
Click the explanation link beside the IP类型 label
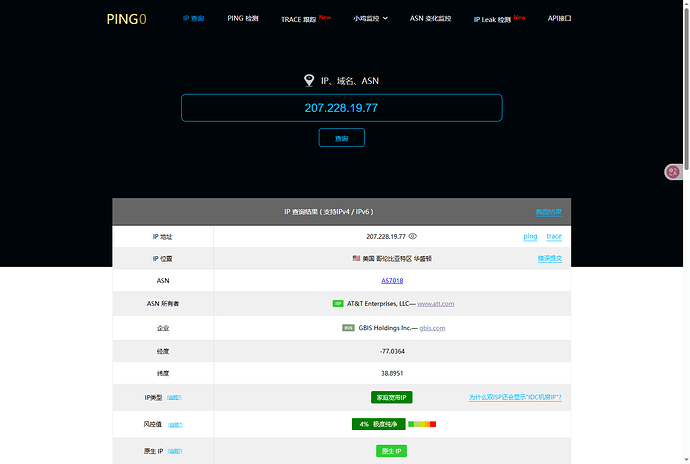click(174, 398)
